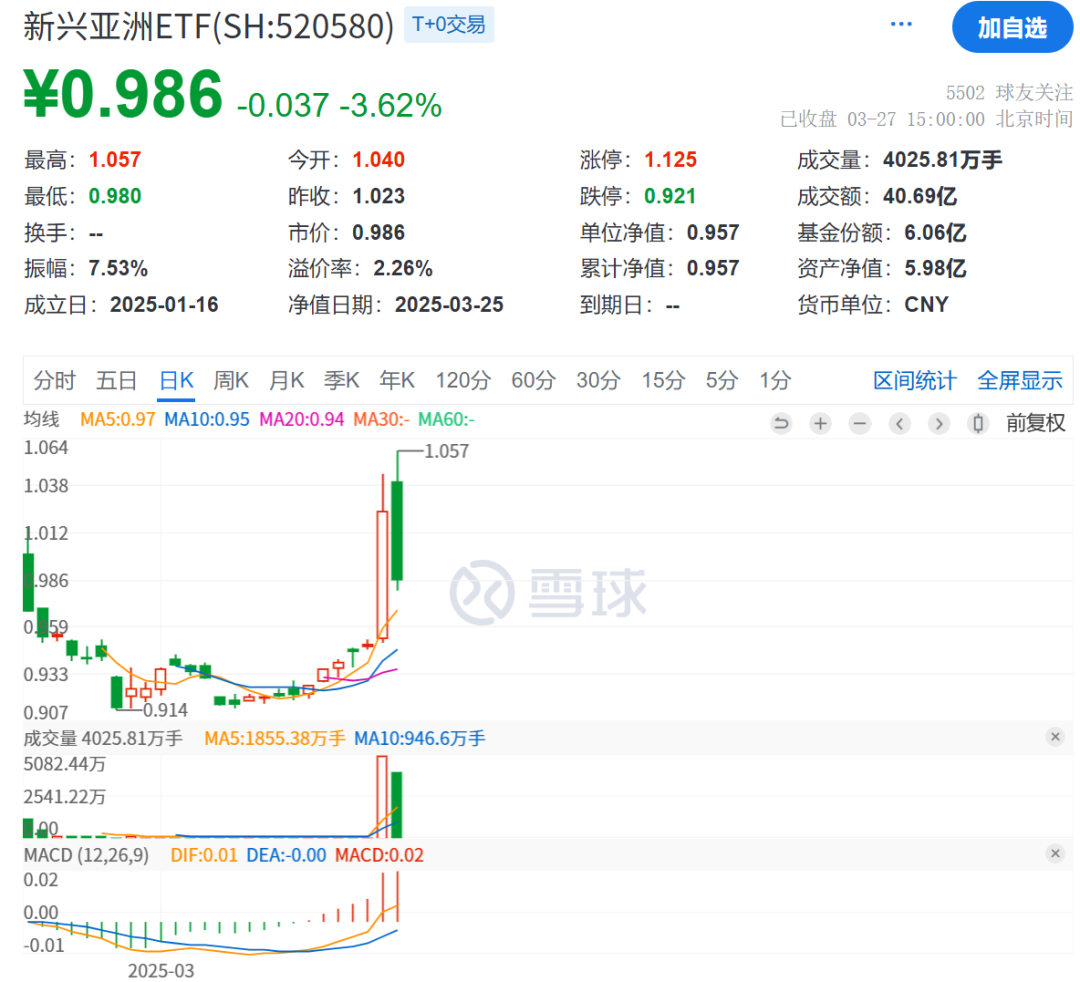Viewport: 1080px width, 982px height.
Task: Switch to the 5分 interval tab
Action: click(x=722, y=380)
